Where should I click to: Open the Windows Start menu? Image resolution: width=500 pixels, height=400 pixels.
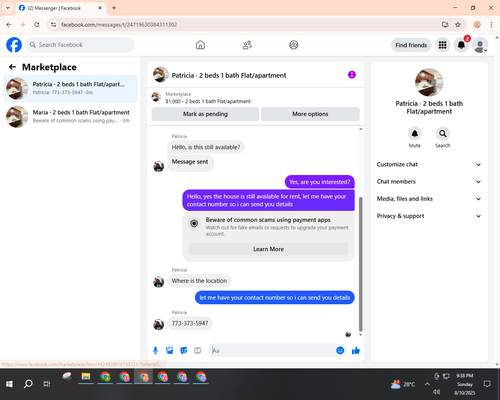(9, 384)
